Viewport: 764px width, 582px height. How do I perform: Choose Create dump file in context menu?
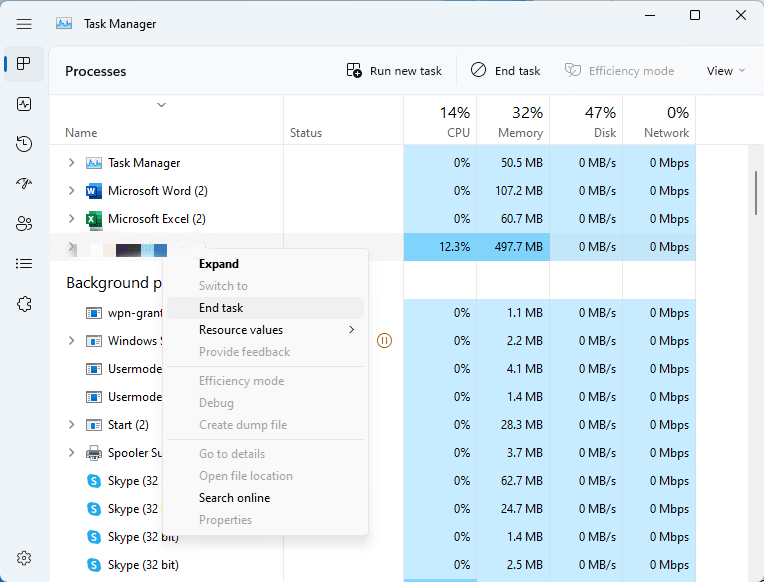tap(266, 425)
